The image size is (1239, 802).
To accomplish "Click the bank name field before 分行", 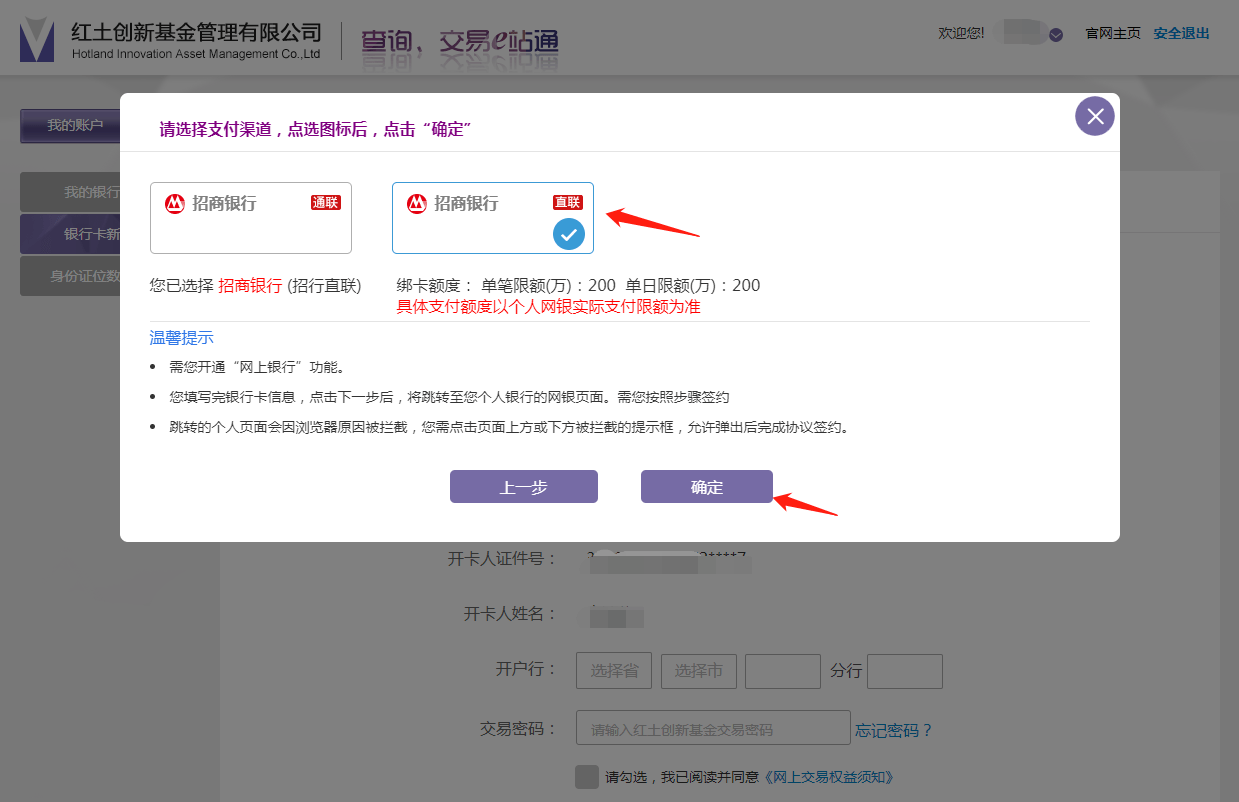I will coord(783,671).
